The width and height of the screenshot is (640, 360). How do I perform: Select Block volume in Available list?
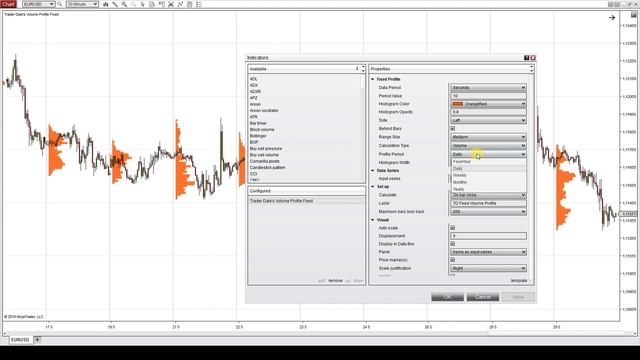point(262,130)
